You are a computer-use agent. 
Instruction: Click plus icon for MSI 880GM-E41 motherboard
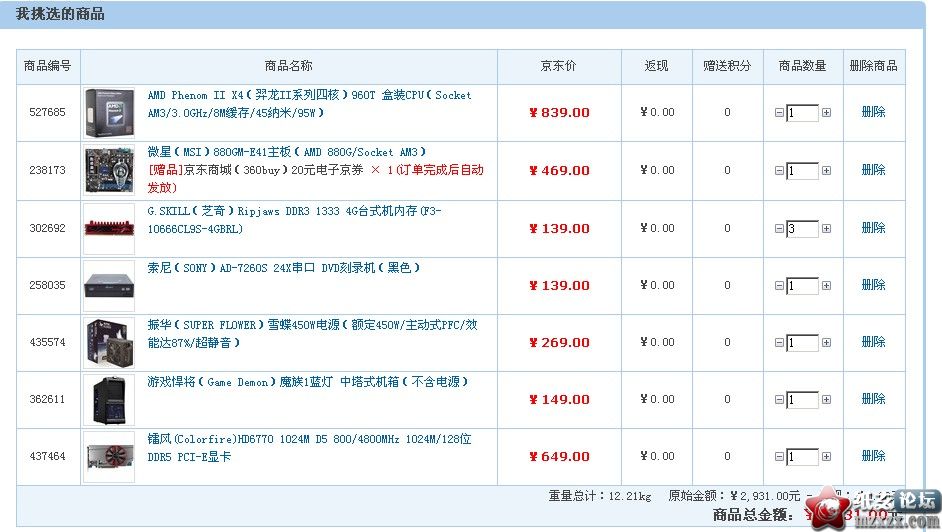(826, 171)
